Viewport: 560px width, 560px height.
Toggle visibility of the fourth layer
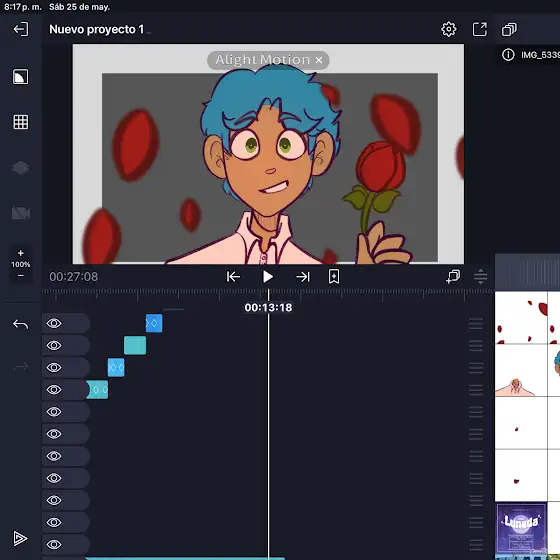click(x=54, y=390)
